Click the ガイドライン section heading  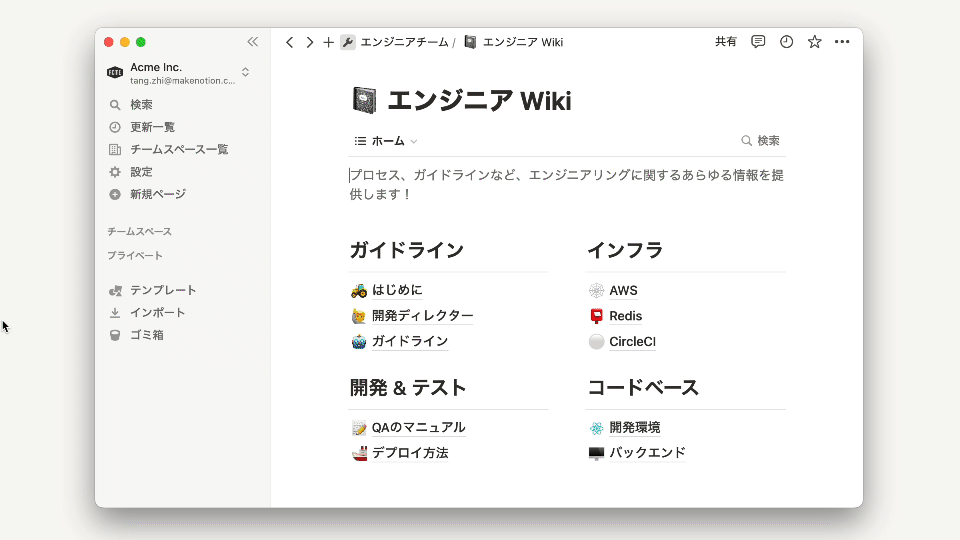[407, 250]
